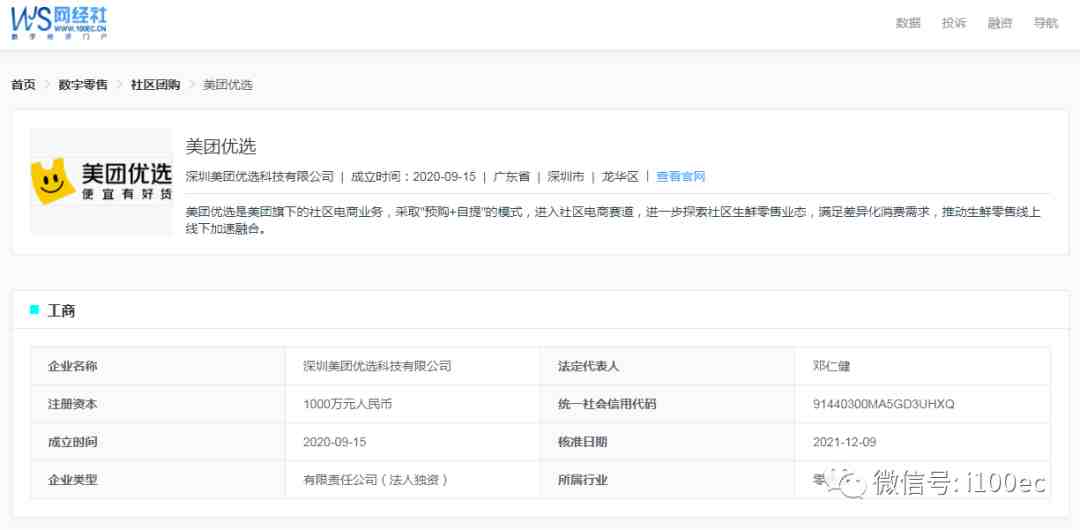
Task: Click 龙华区 location text
Action: coord(620,176)
